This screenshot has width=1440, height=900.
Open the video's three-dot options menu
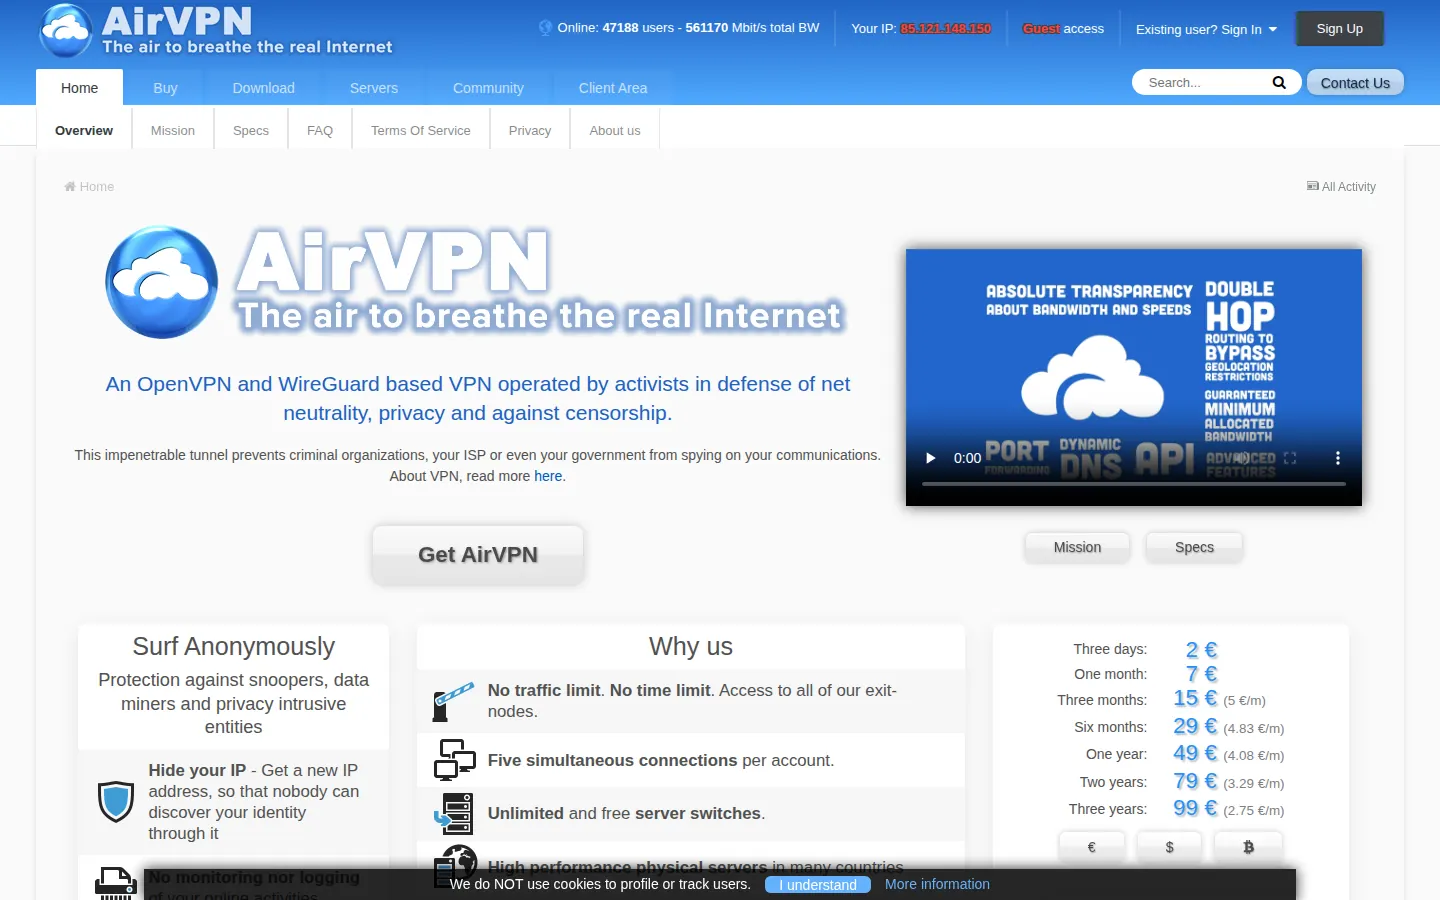(1338, 458)
